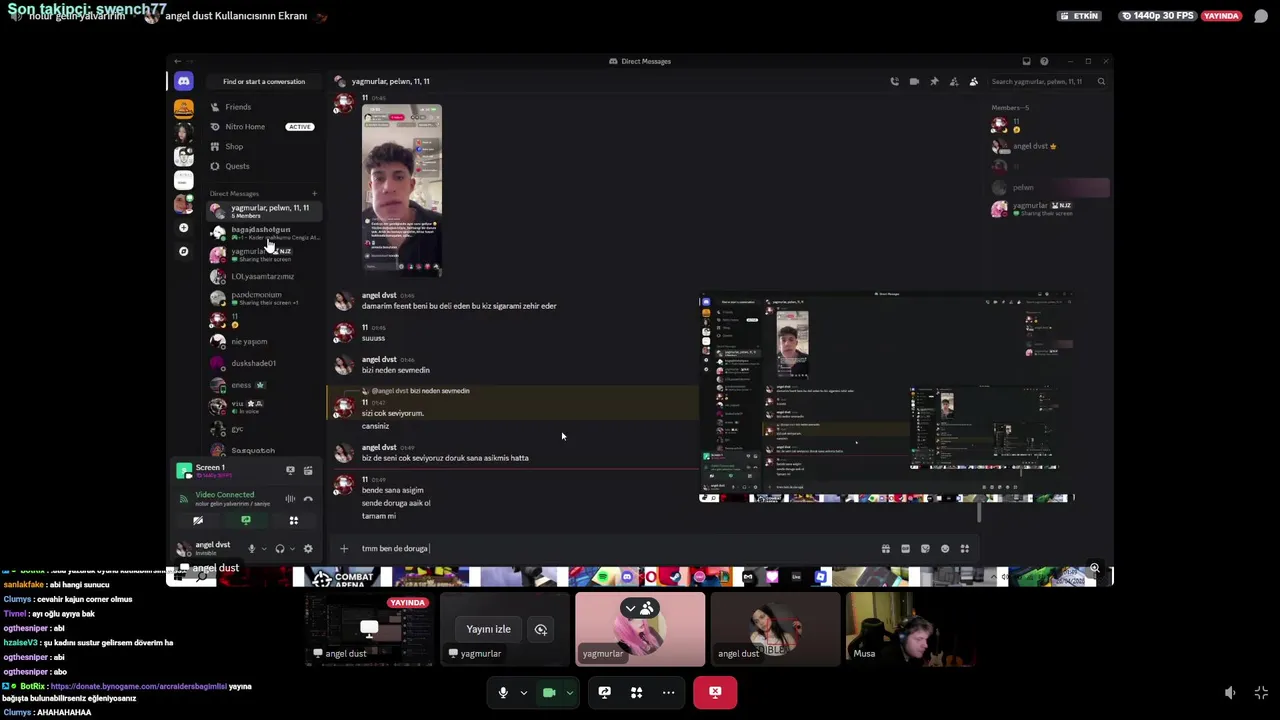The height and width of the screenshot is (720, 1280).
Task: Click red disconnect button in call bar
Action: tap(715, 692)
